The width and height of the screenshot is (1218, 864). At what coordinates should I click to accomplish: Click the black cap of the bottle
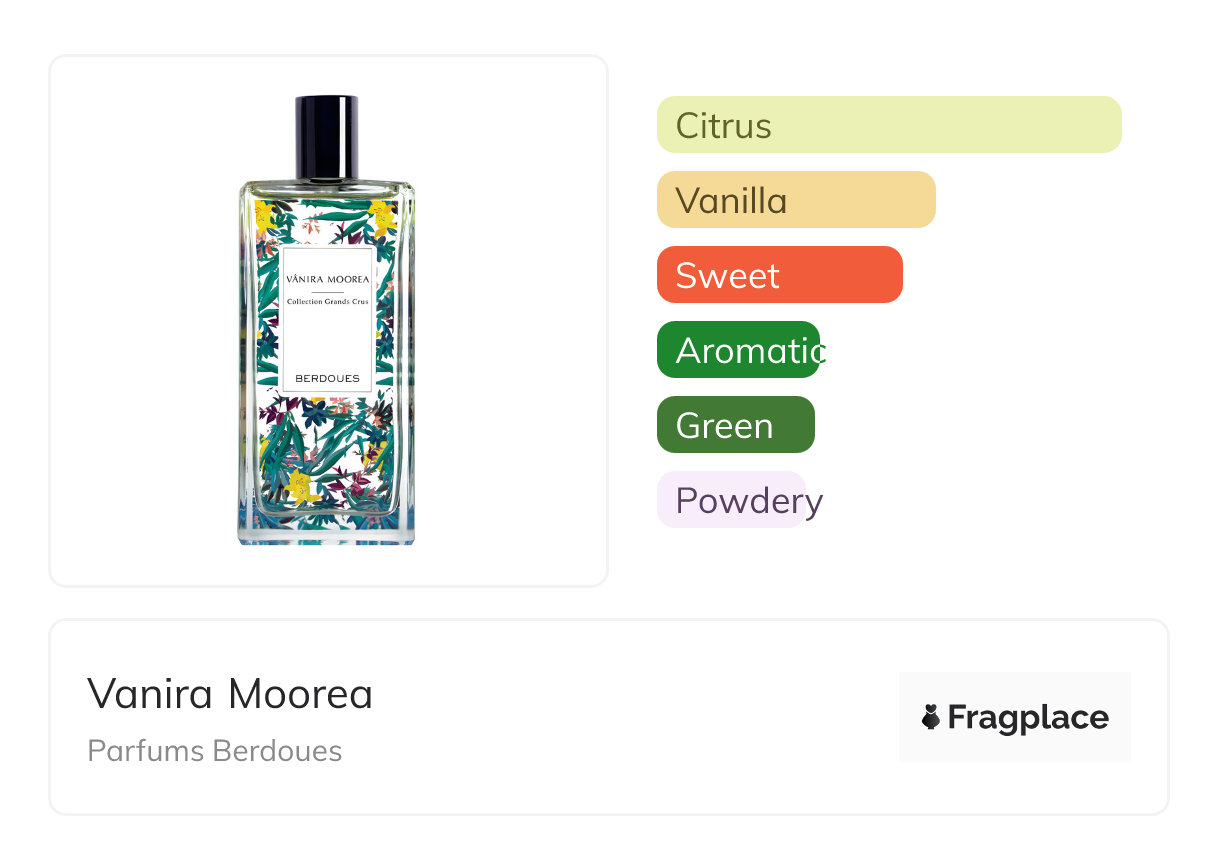pyautogui.click(x=326, y=135)
